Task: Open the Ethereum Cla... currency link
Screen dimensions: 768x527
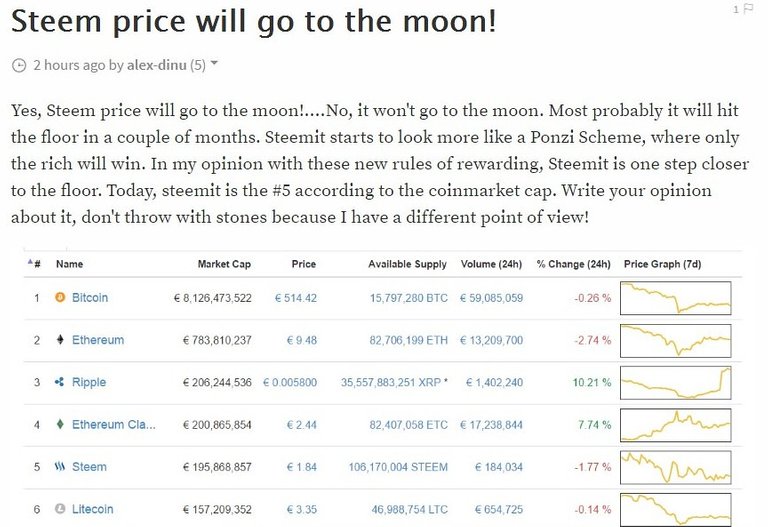Action: pyautogui.click(x=114, y=425)
